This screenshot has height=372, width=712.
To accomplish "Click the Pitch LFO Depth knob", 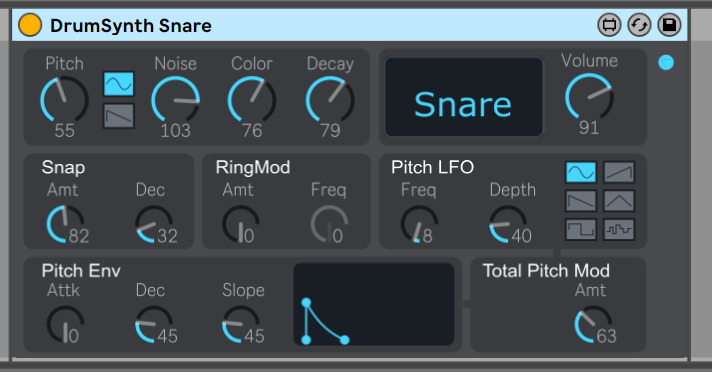I will point(508,224).
